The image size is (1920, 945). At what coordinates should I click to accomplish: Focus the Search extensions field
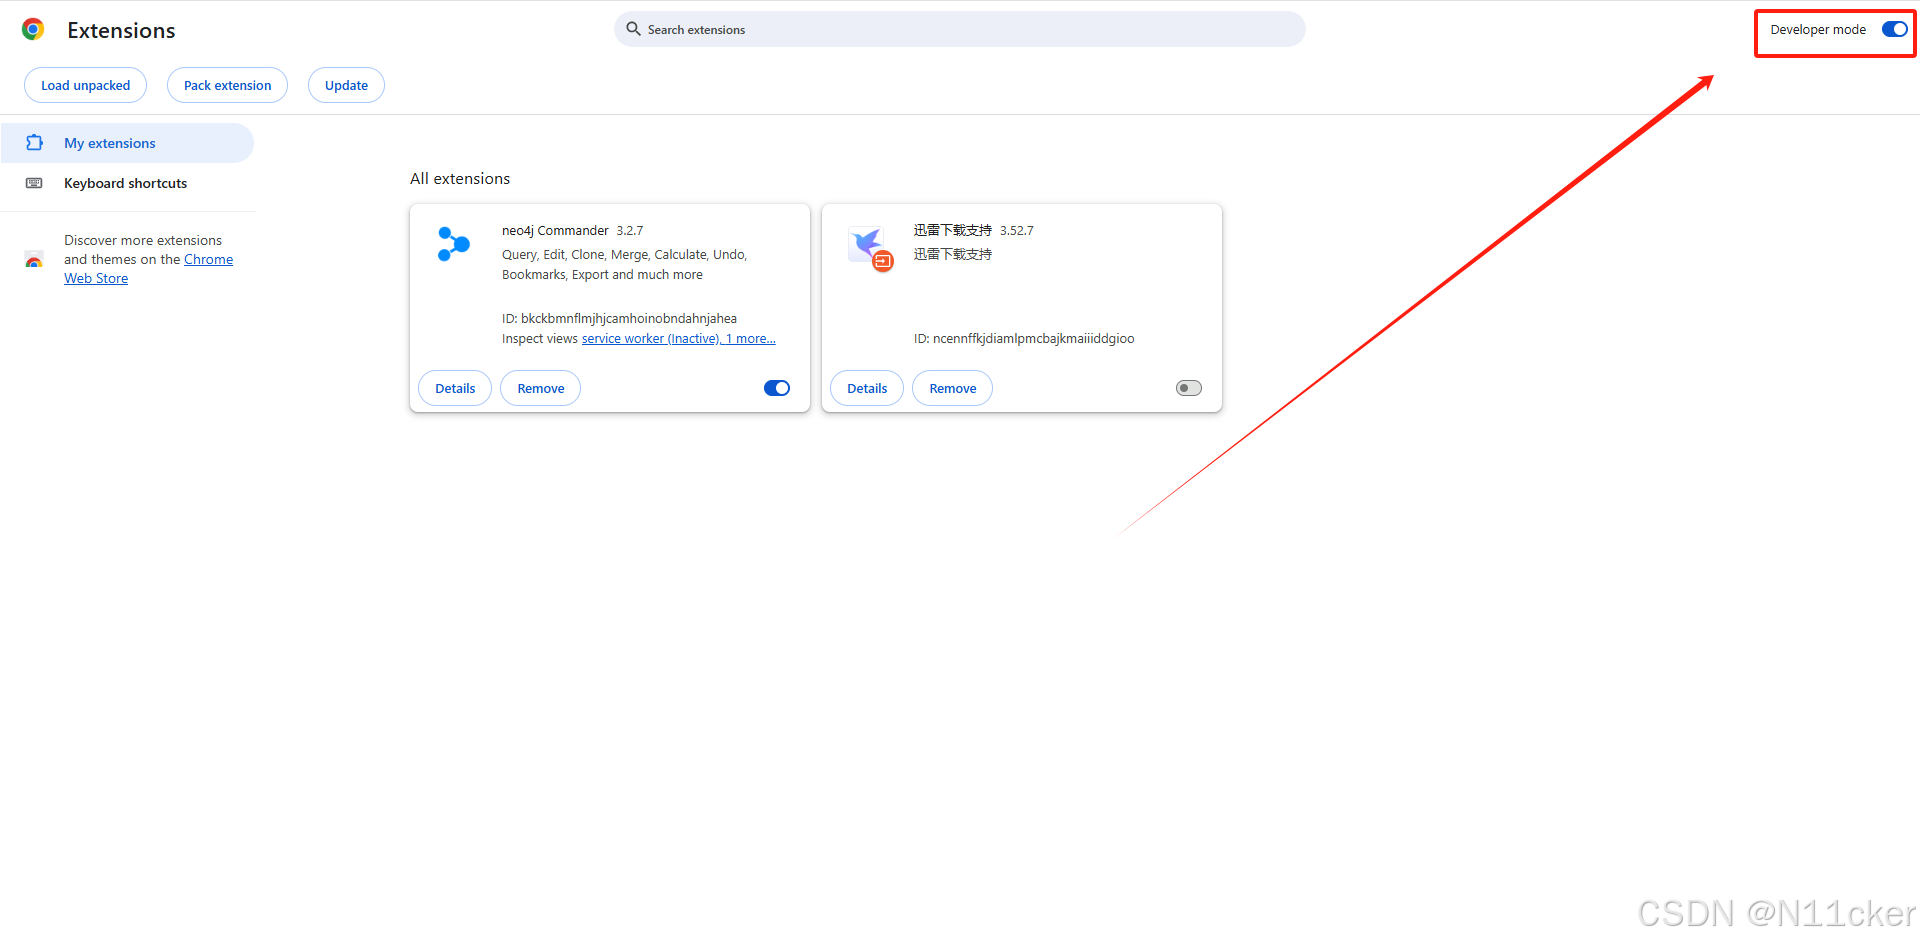[959, 29]
